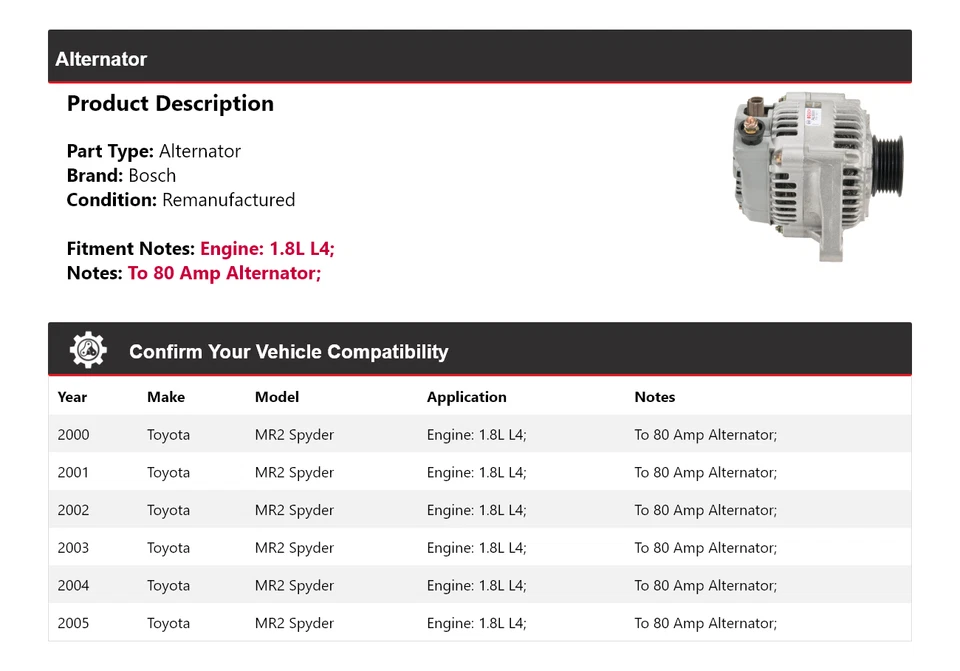Click the Application column header

pyautogui.click(x=467, y=397)
